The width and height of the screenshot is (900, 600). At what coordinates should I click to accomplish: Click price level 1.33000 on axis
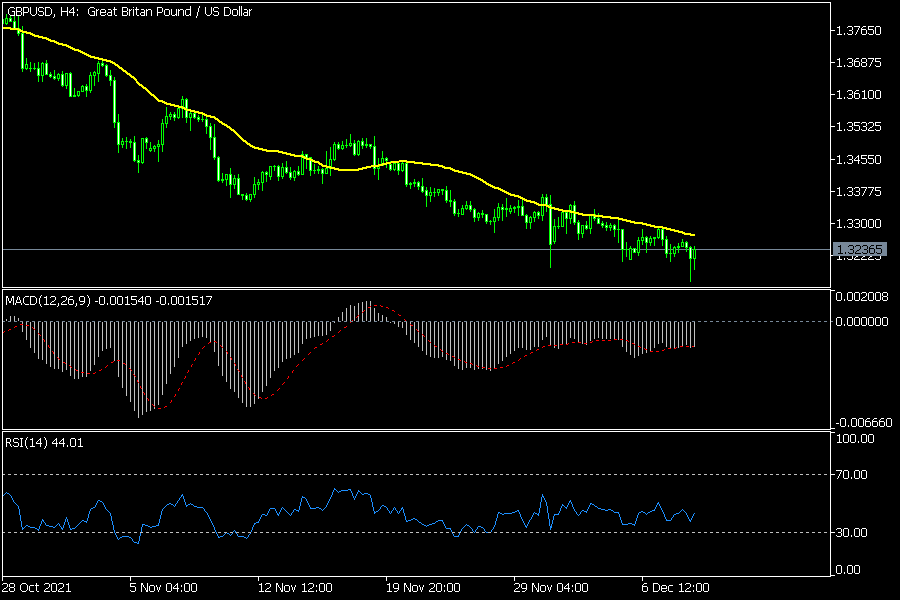(859, 223)
